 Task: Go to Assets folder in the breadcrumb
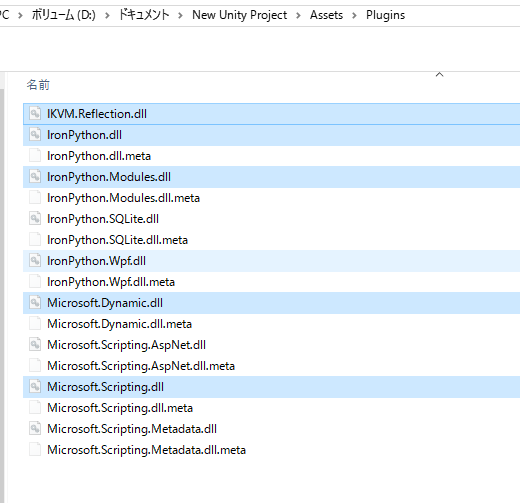[x=326, y=15]
